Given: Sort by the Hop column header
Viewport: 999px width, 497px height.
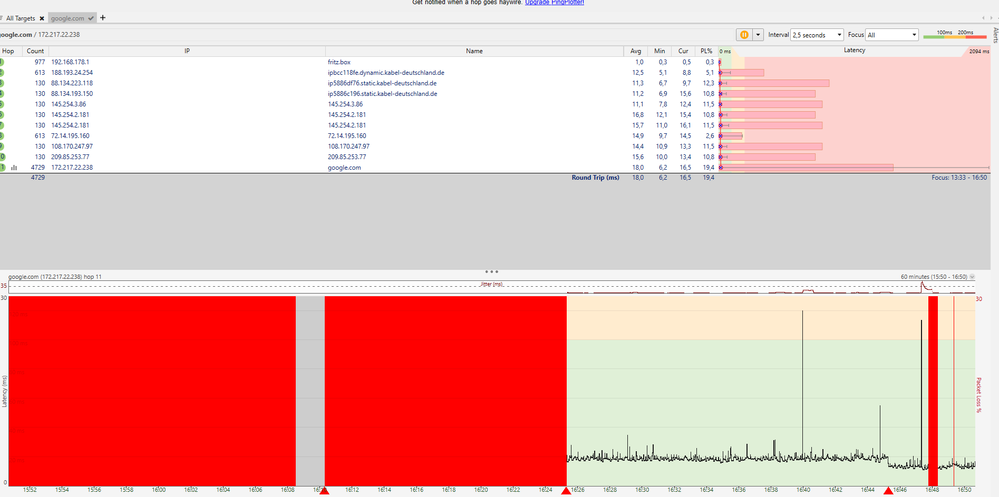Looking at the screenshot, I should click(8, 51).
